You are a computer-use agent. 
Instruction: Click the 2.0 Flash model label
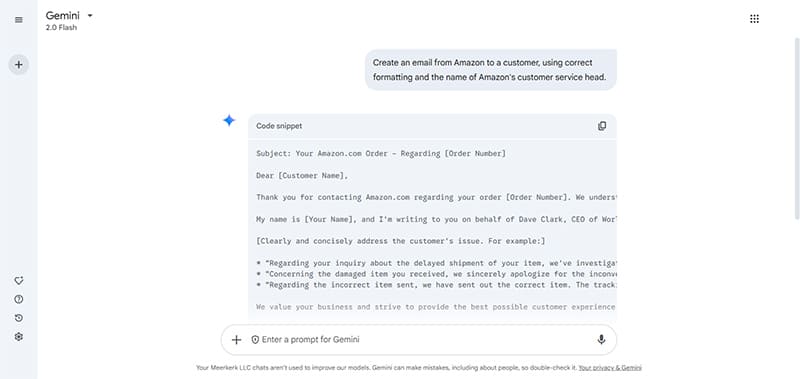pyautogui.click(x=61, y=28)
